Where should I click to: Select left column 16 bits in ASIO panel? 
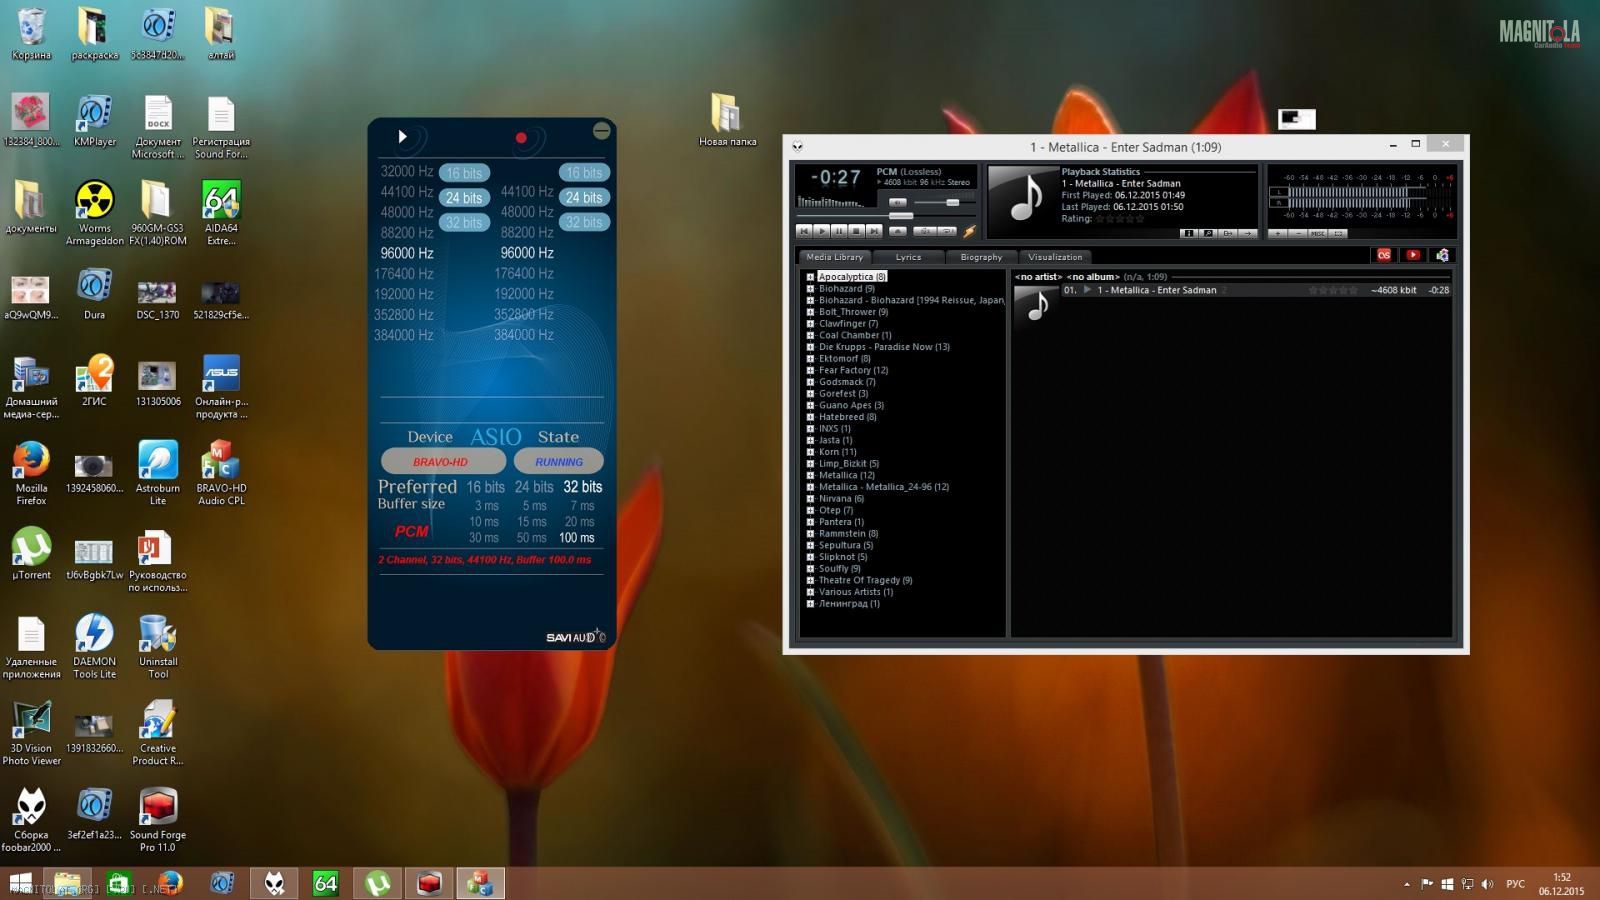pyautogui.click(x=464, y=173)
